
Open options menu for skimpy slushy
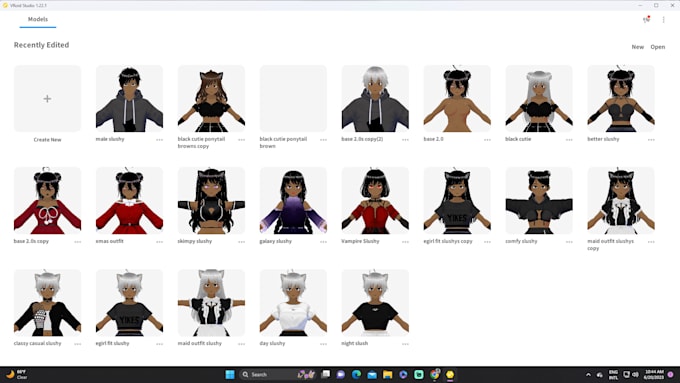click(x=242, y=242)
